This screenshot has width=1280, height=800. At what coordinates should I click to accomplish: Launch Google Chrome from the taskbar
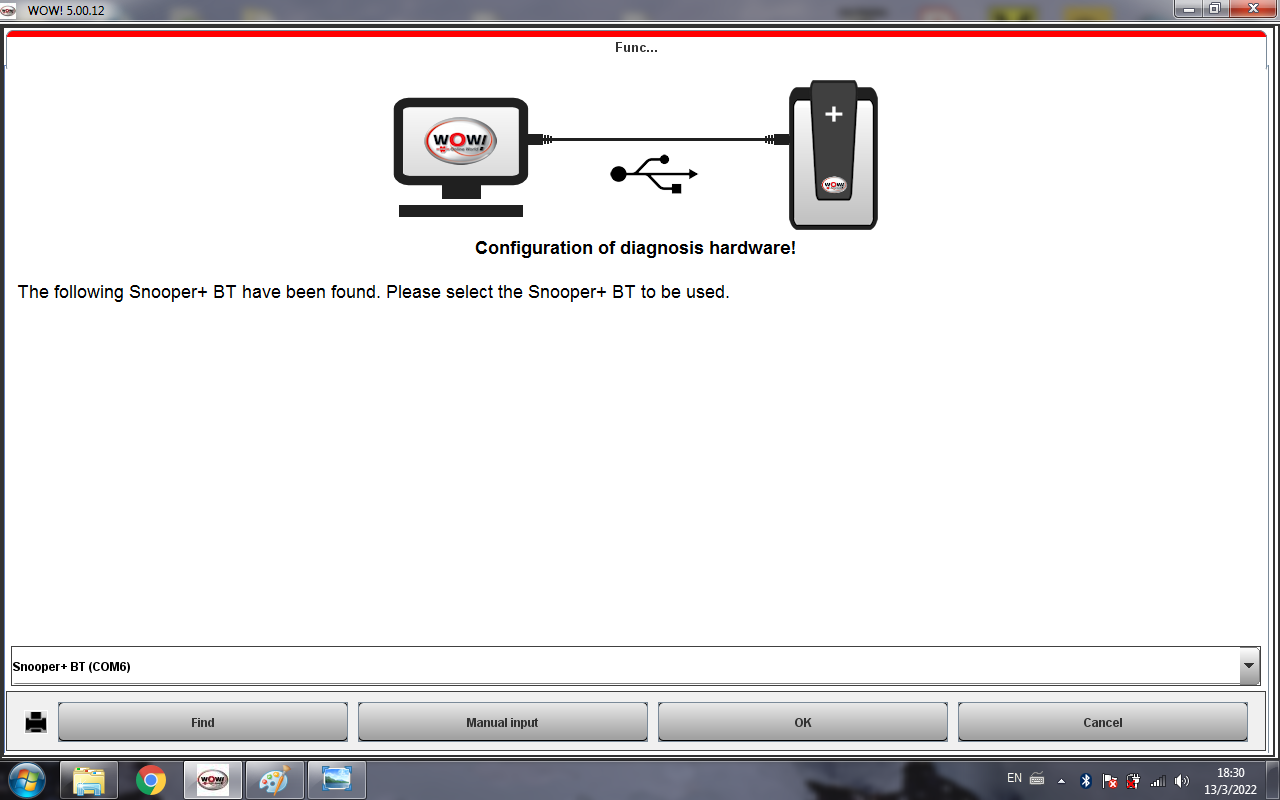[x=151, y=780]
